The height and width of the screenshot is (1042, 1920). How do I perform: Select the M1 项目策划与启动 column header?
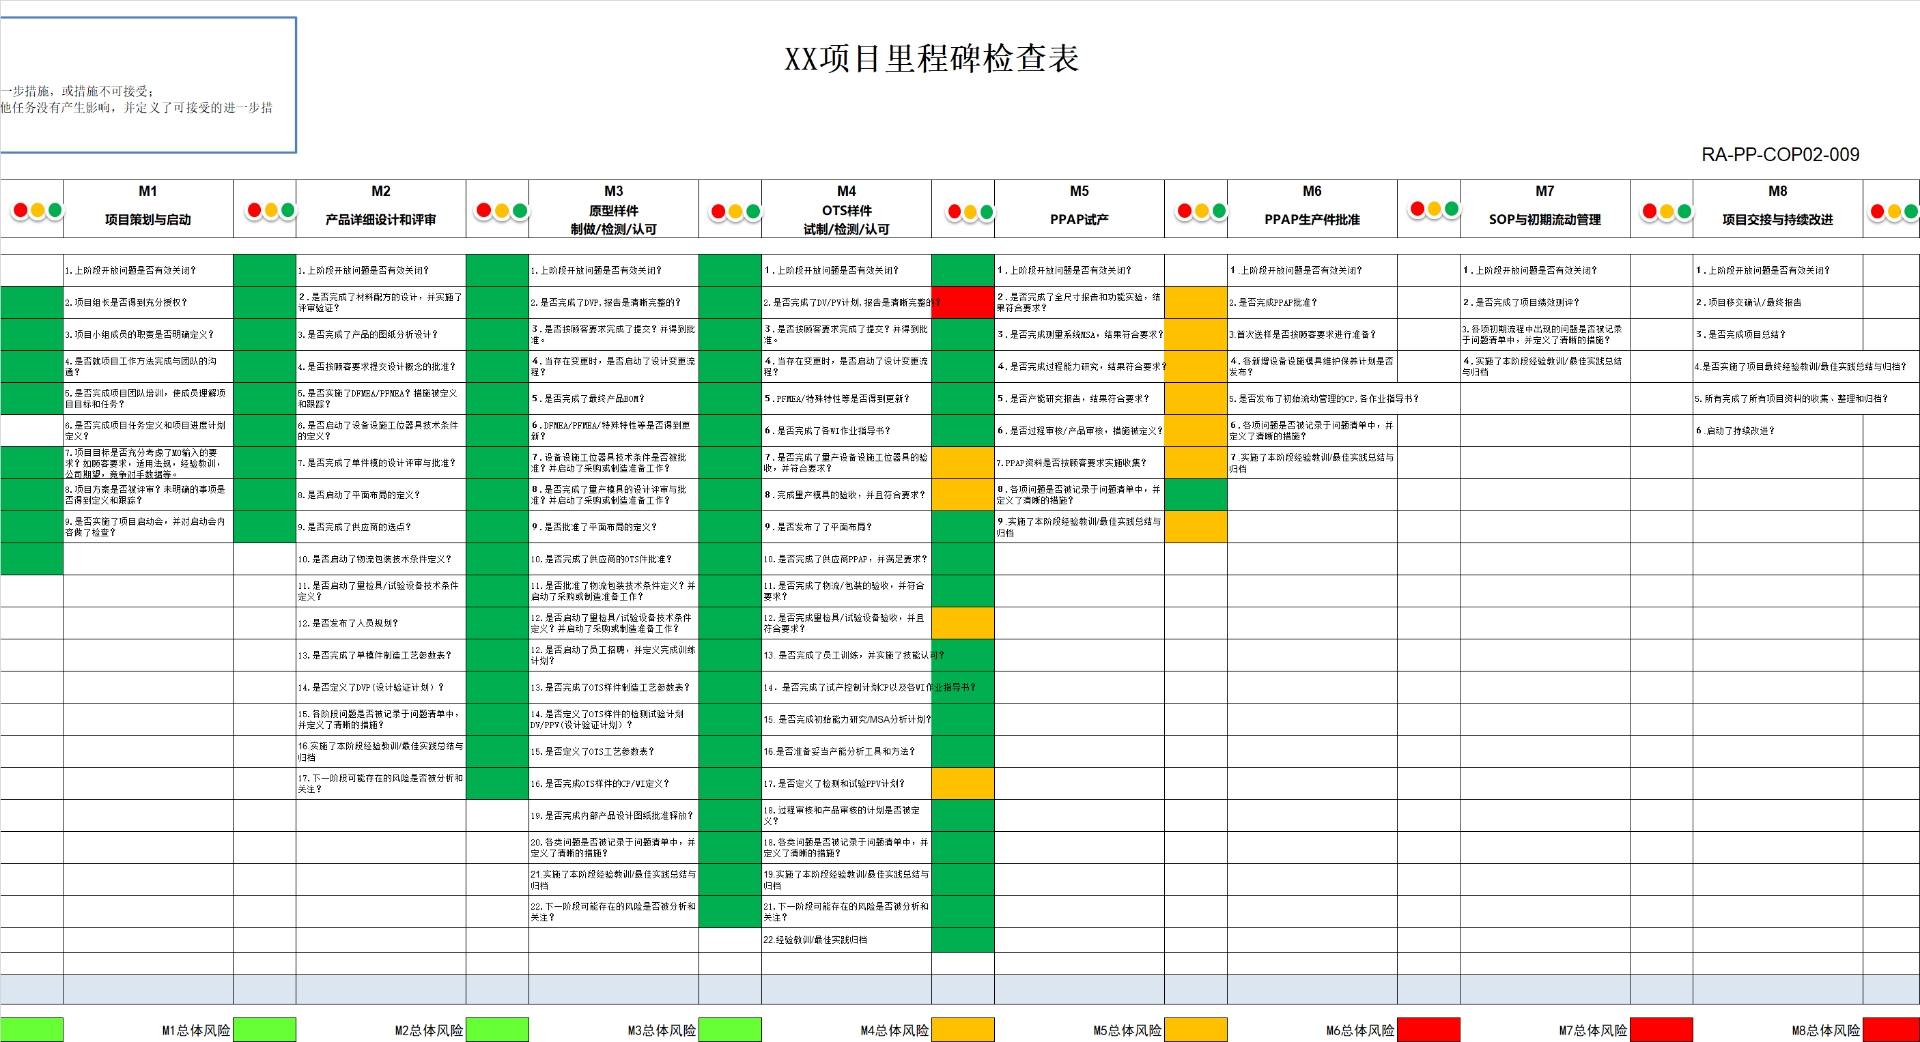(x=148, y=208)
